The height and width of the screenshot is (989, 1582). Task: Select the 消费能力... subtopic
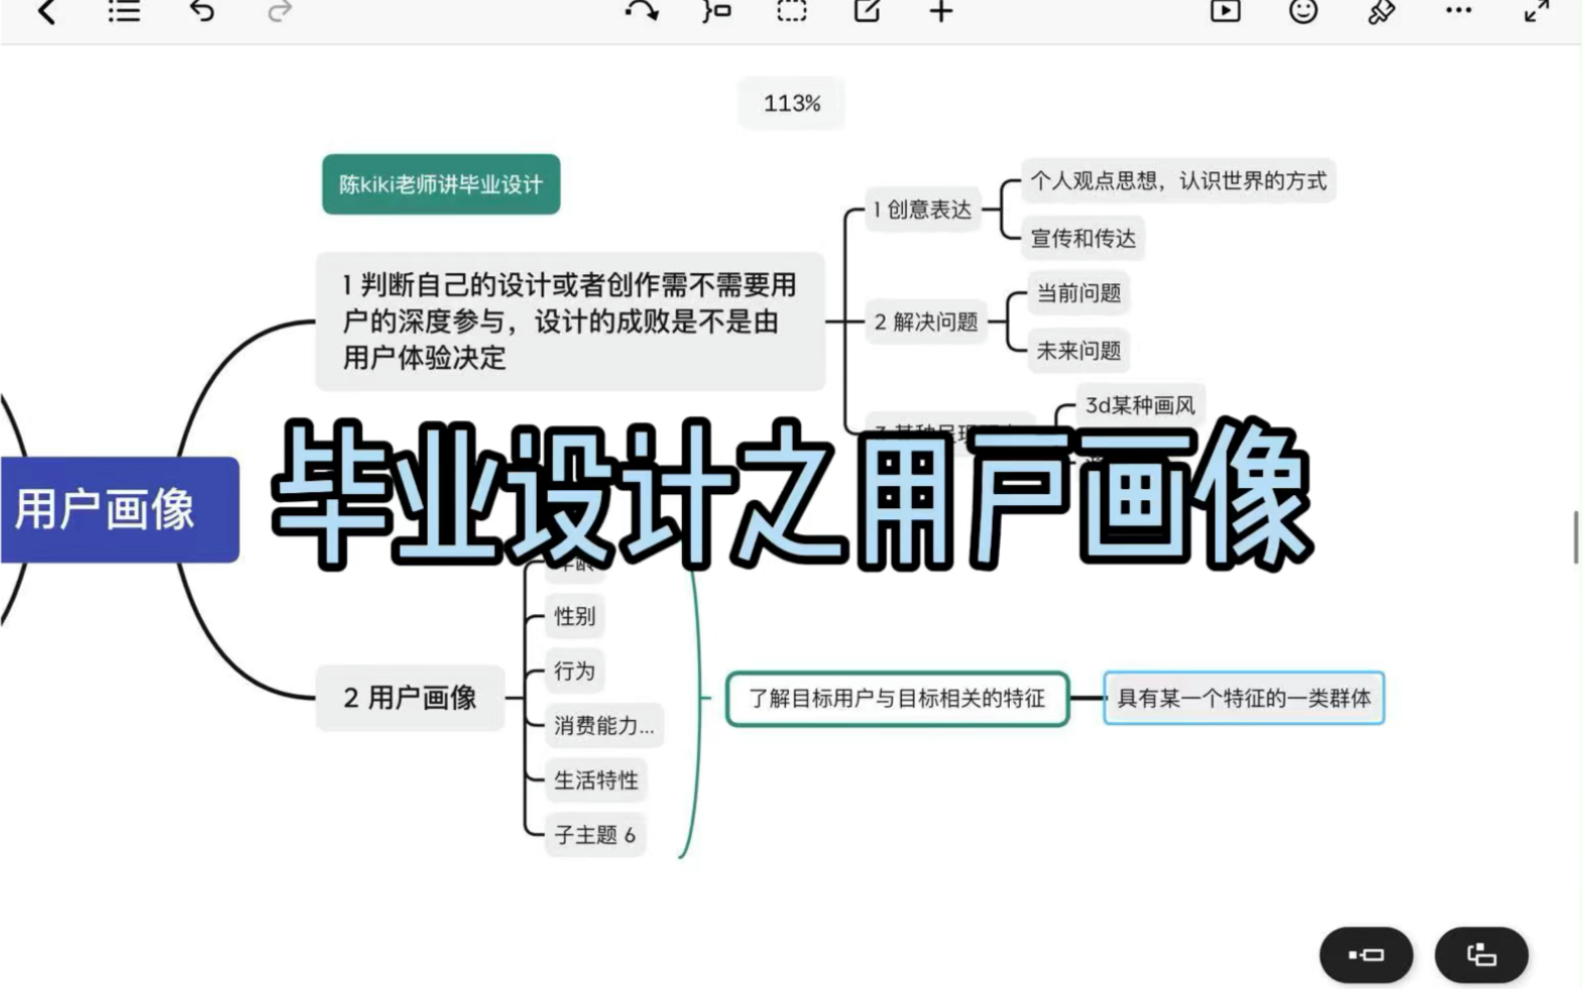coord(604,726)
